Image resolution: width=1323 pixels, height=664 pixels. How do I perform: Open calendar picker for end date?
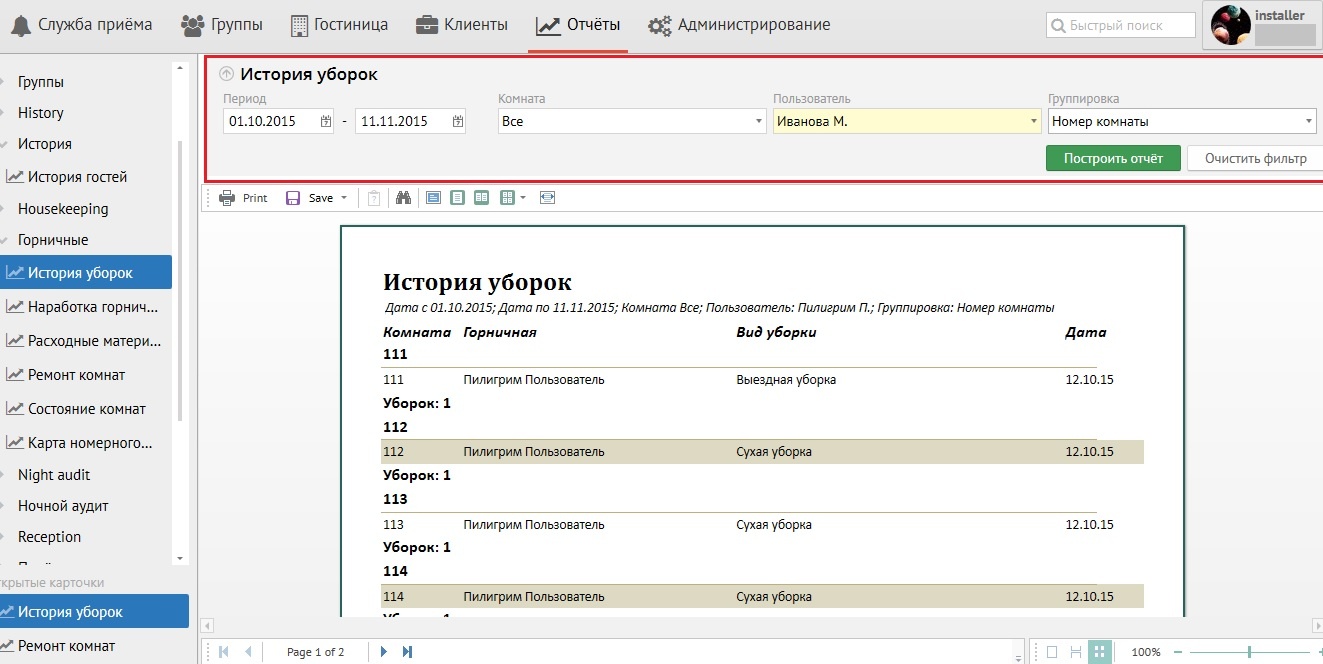[458, 121]
